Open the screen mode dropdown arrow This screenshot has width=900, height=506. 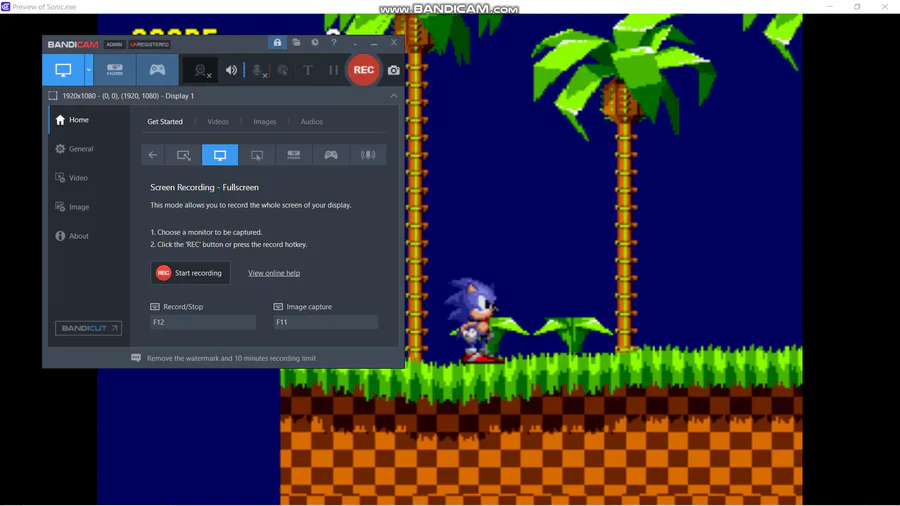point(88,70)
